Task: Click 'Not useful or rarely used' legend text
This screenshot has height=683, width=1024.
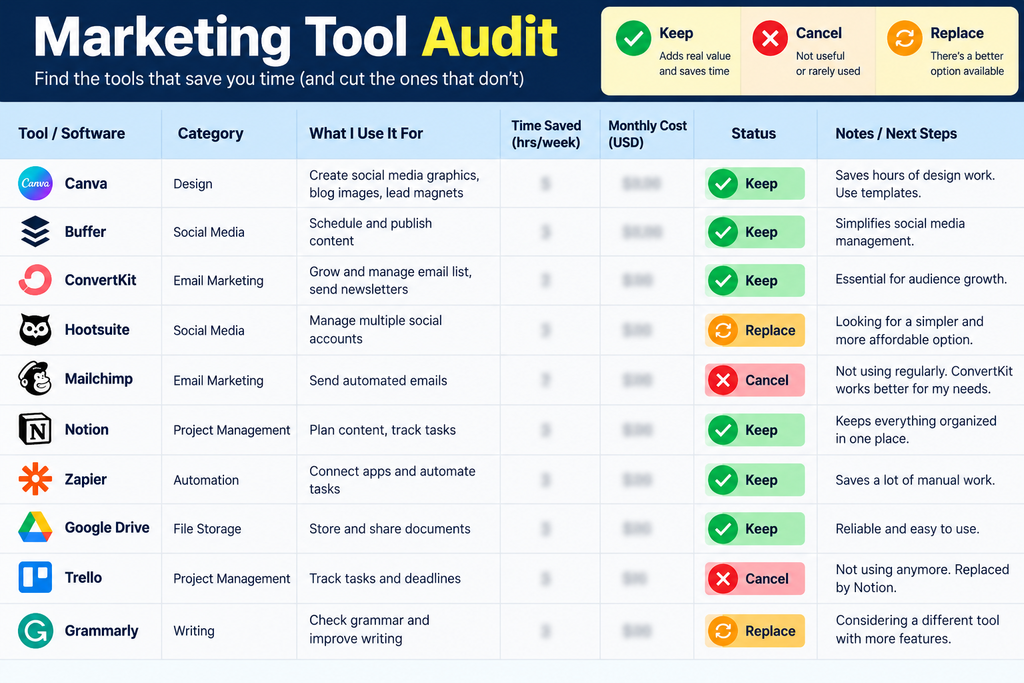Action: pyautogui.click(x=828, y=63)
